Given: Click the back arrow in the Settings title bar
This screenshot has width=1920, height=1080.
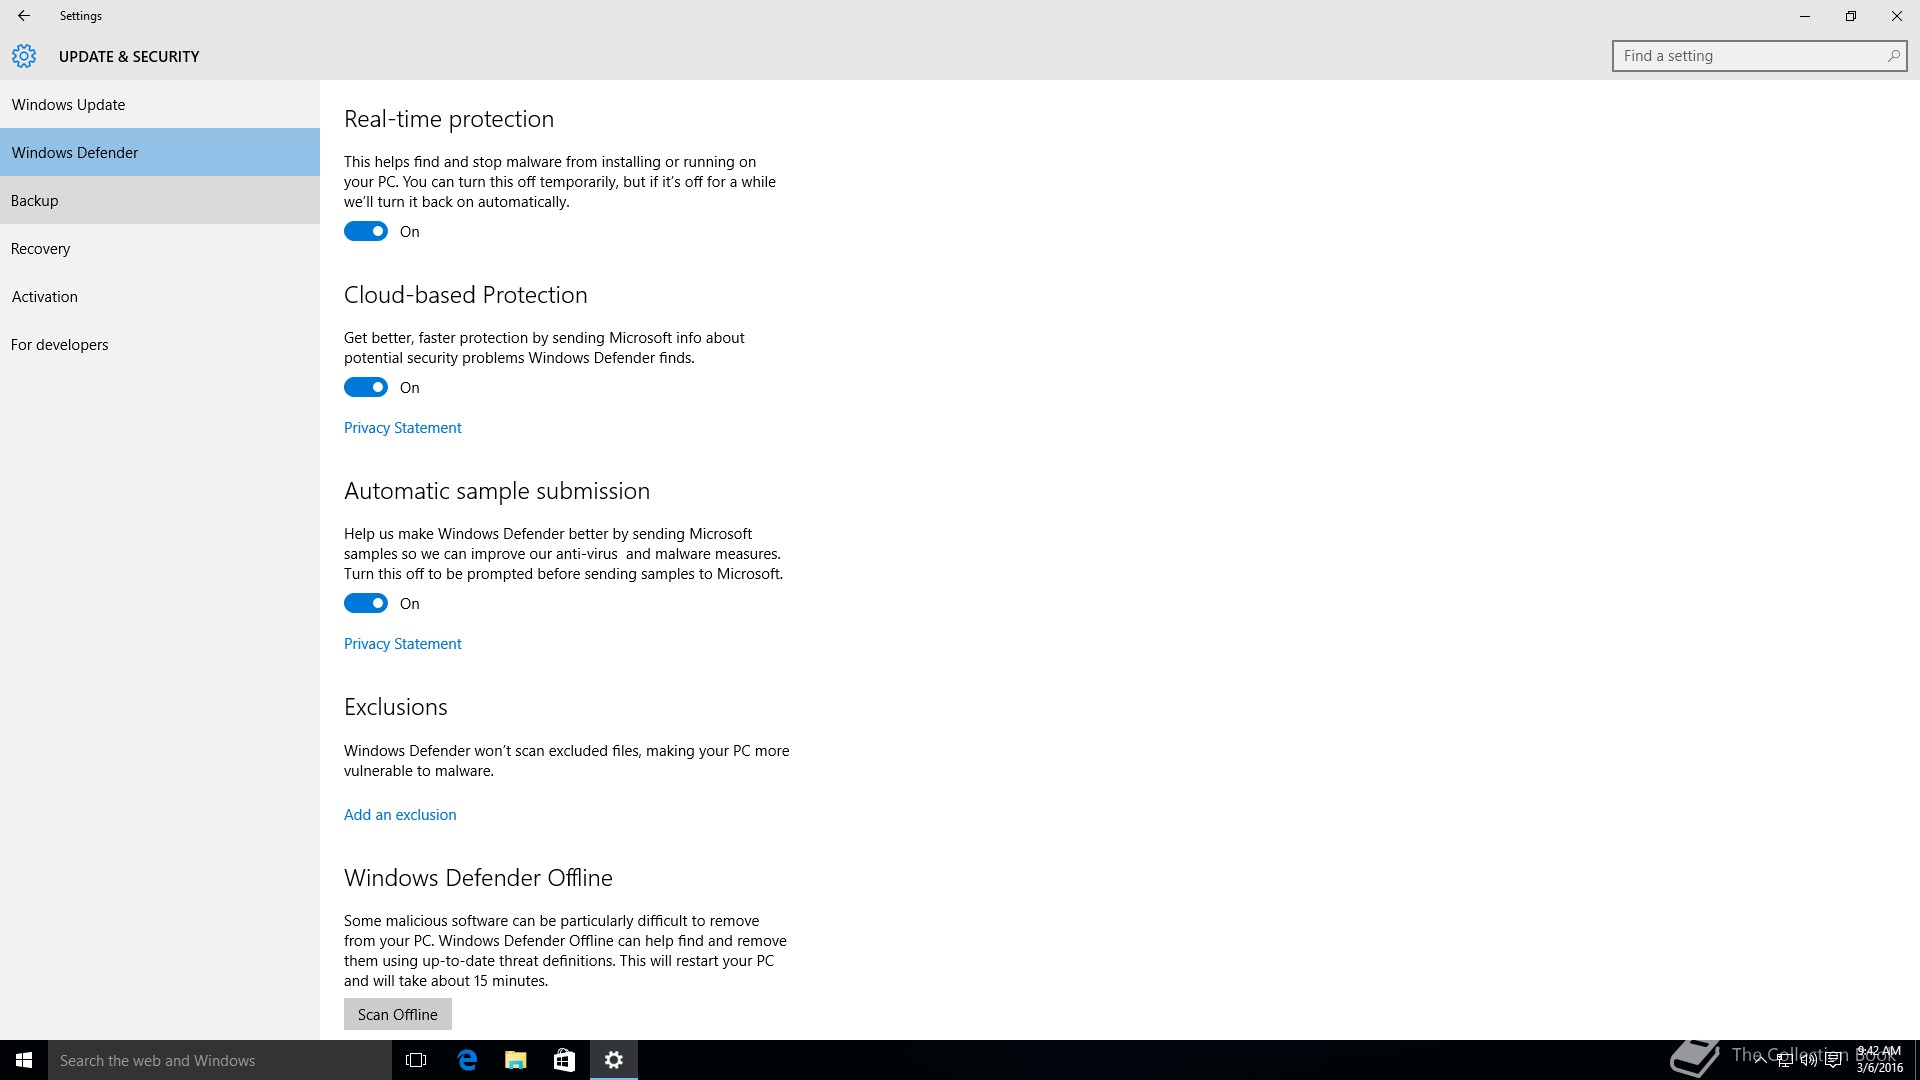Looking at the screenshot, I should pyautogui.click(x=24, y=16).
